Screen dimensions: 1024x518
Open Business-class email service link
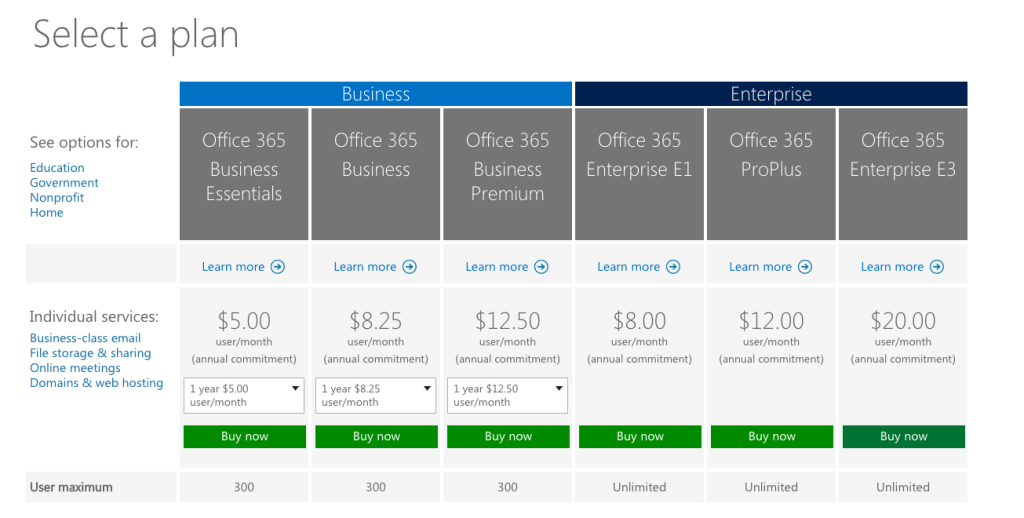coord(85,338)
